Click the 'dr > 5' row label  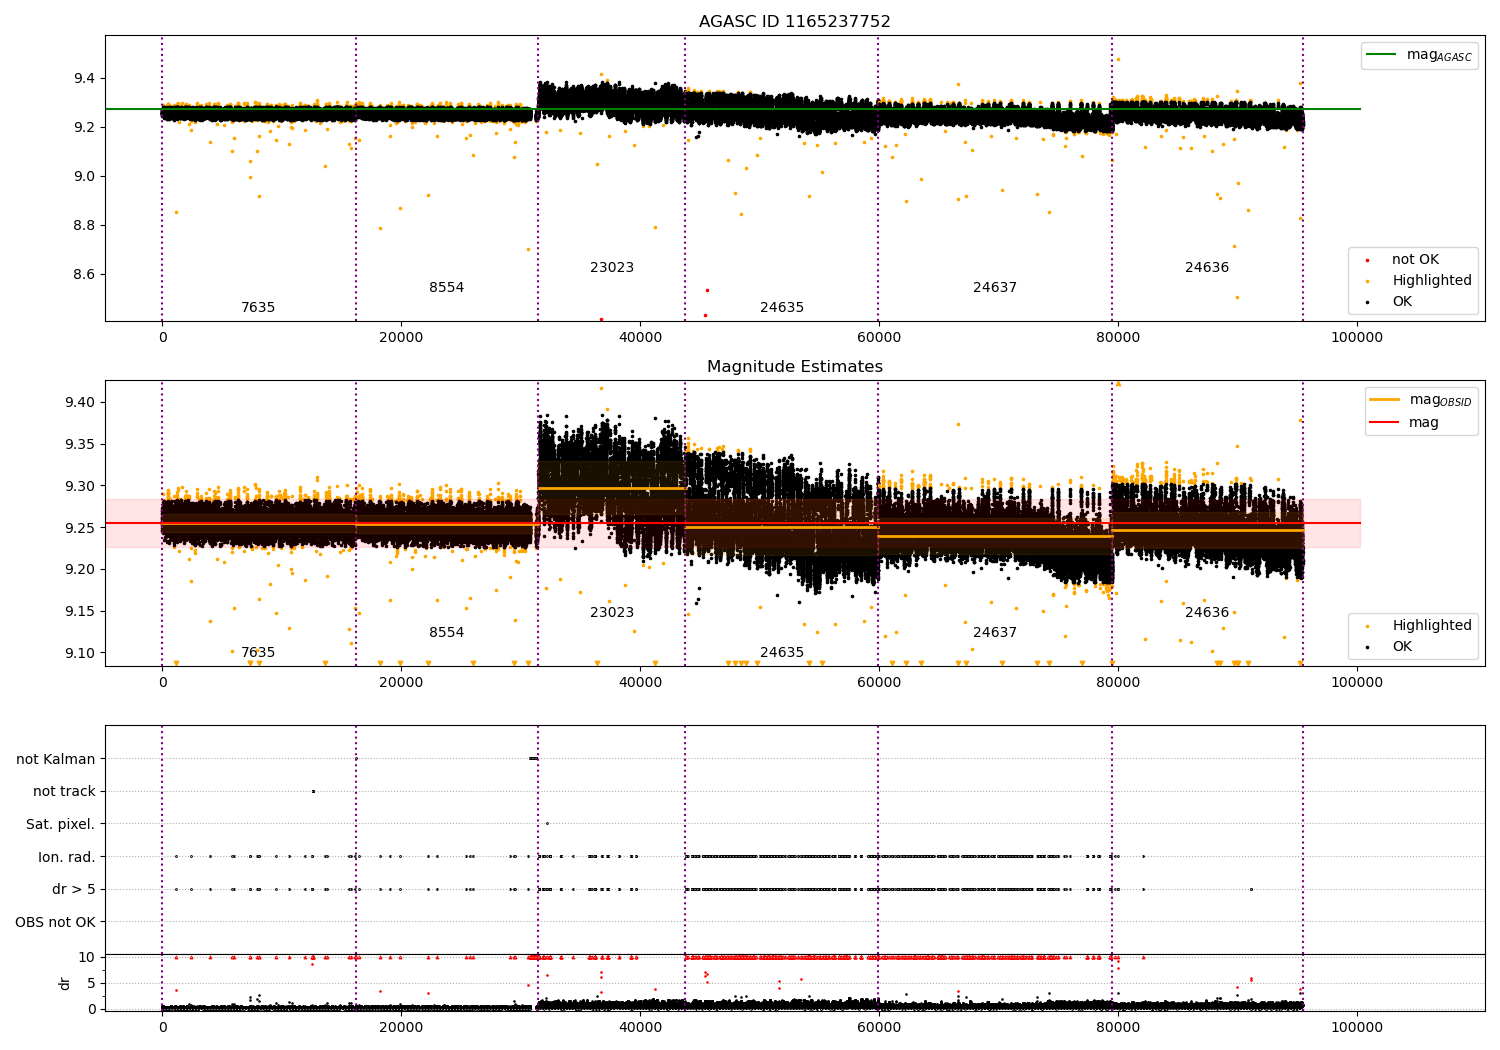[74, 889]
